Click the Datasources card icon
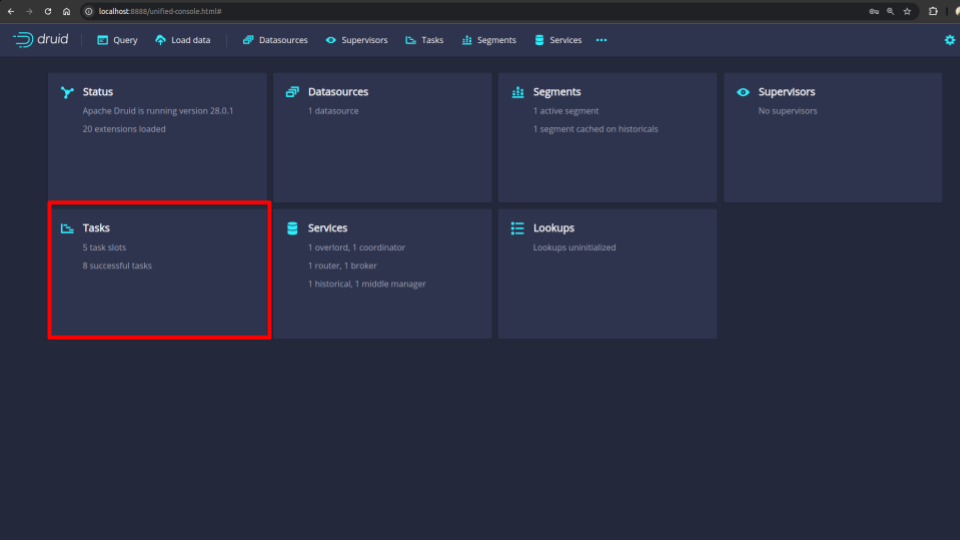 pos(292,92)
